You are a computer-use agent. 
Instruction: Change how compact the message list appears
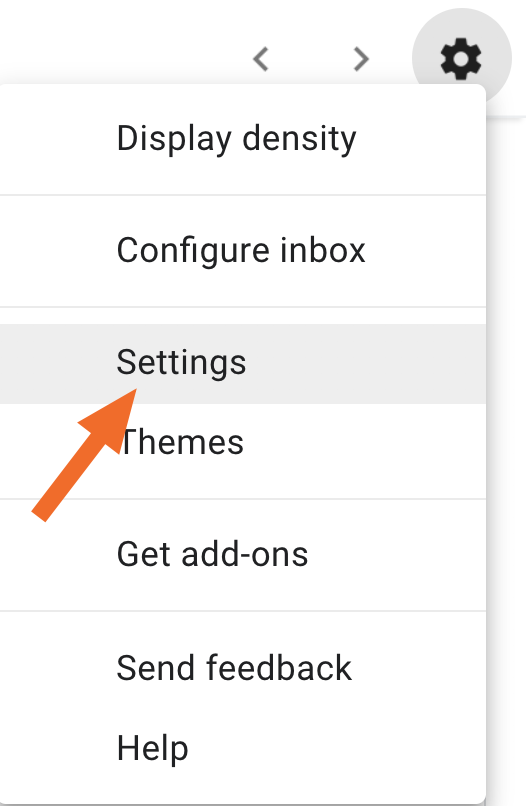tap(245, 139)
